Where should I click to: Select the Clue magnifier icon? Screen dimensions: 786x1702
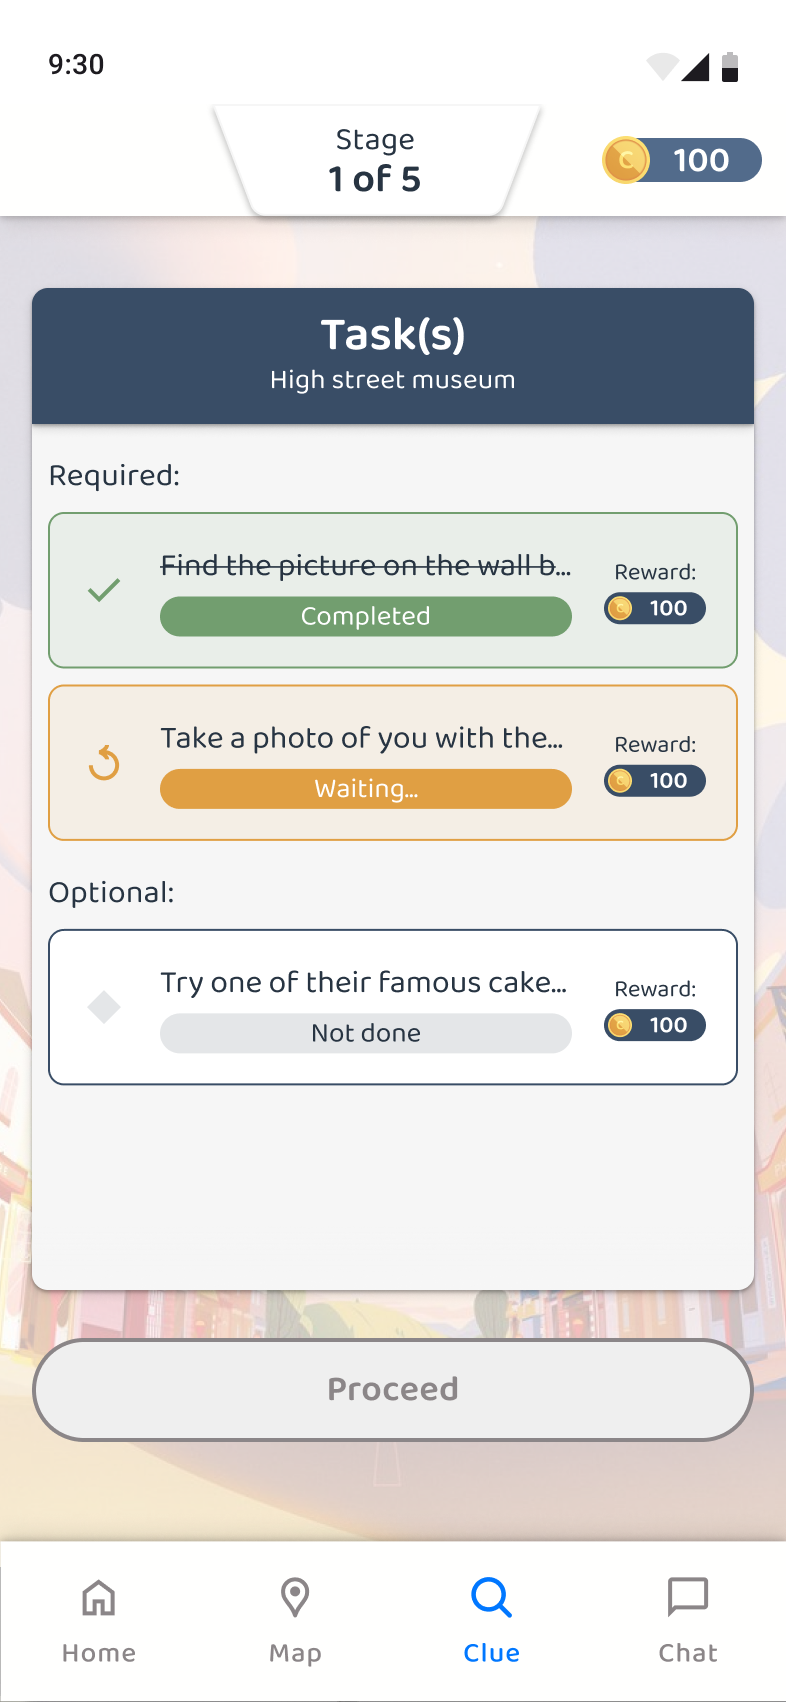(x=491, y=1597)
